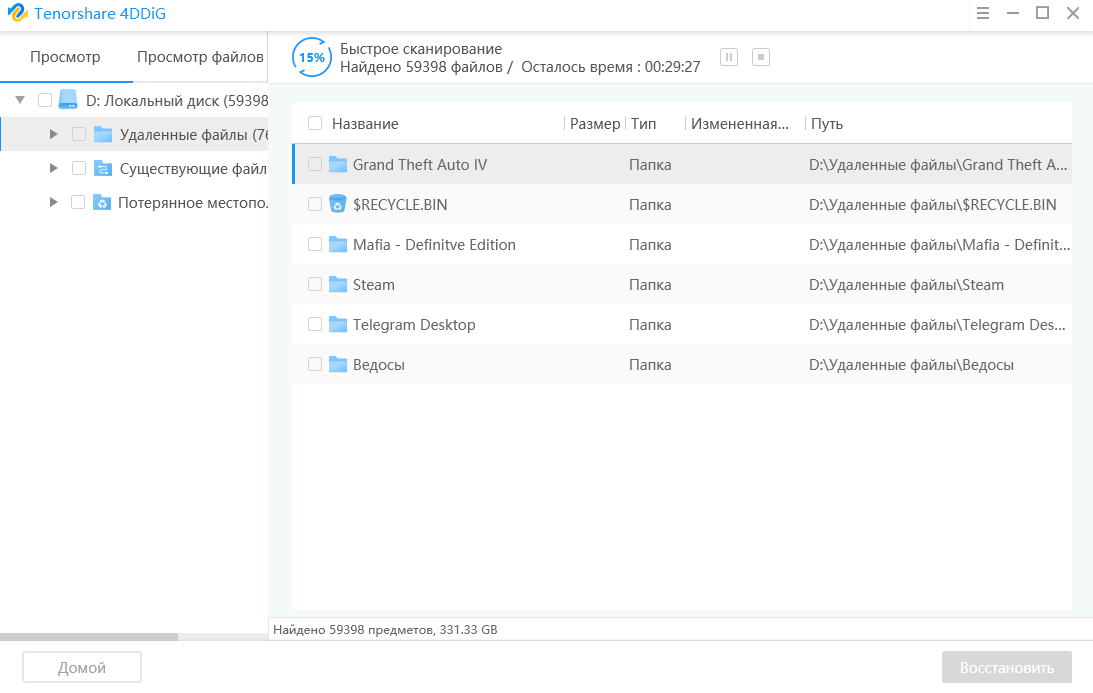The height and width of the screenshot is (693, 1093).
Task: Click the Steam folder icon
Action: point(338,284)
